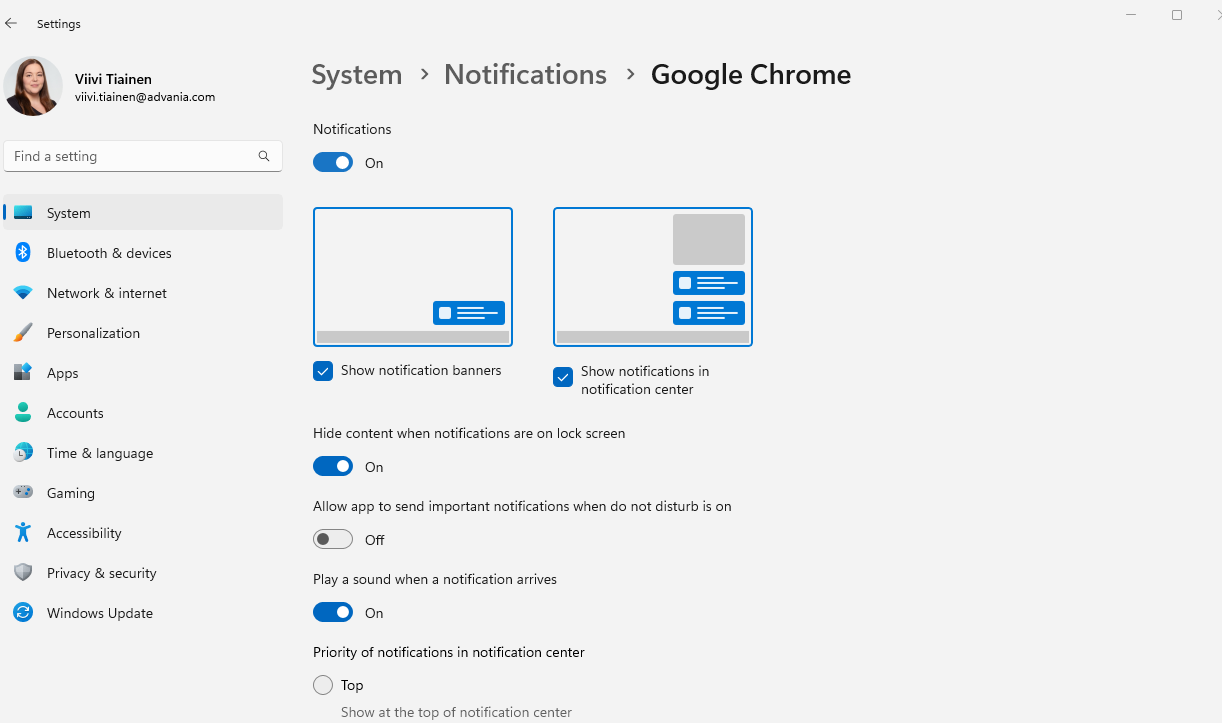
Task: Click the Windows Update refresh icon
Action: pos(23,613)
